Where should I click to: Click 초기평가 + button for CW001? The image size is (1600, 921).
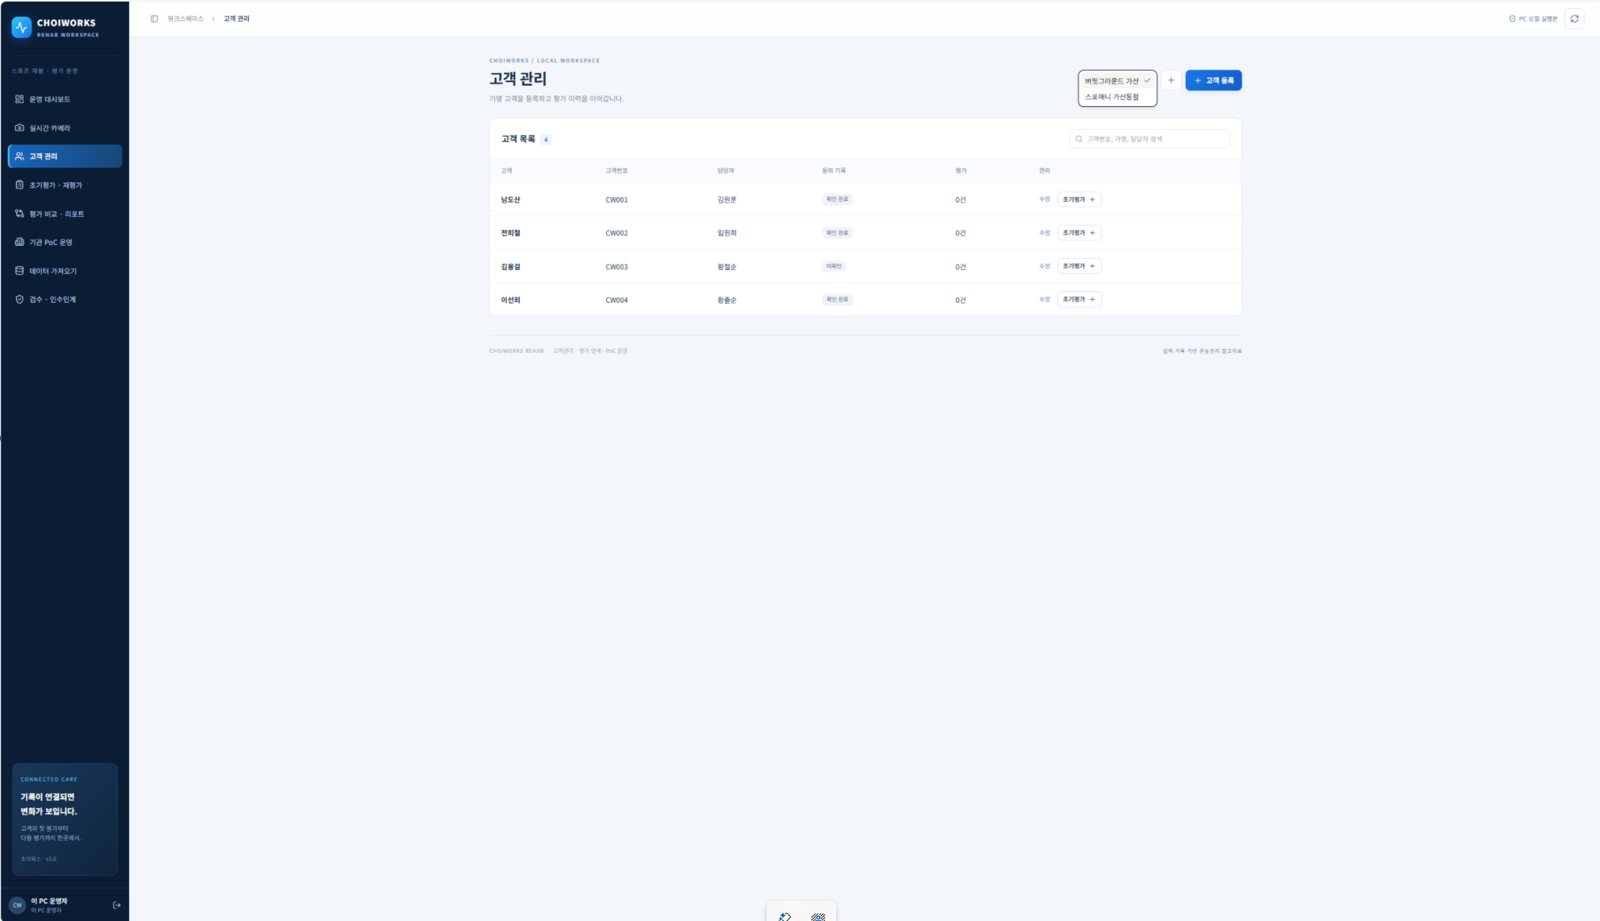pos(1079,199)
